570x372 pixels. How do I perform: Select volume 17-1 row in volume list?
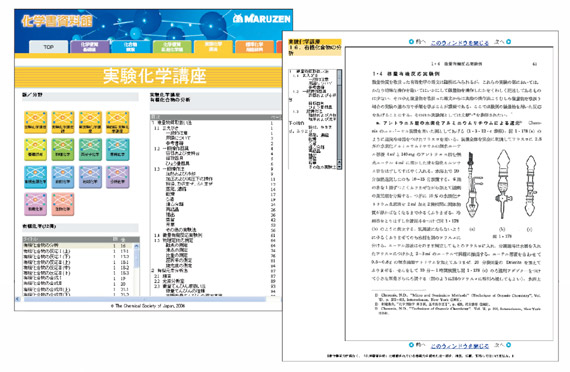coord(78,251)
